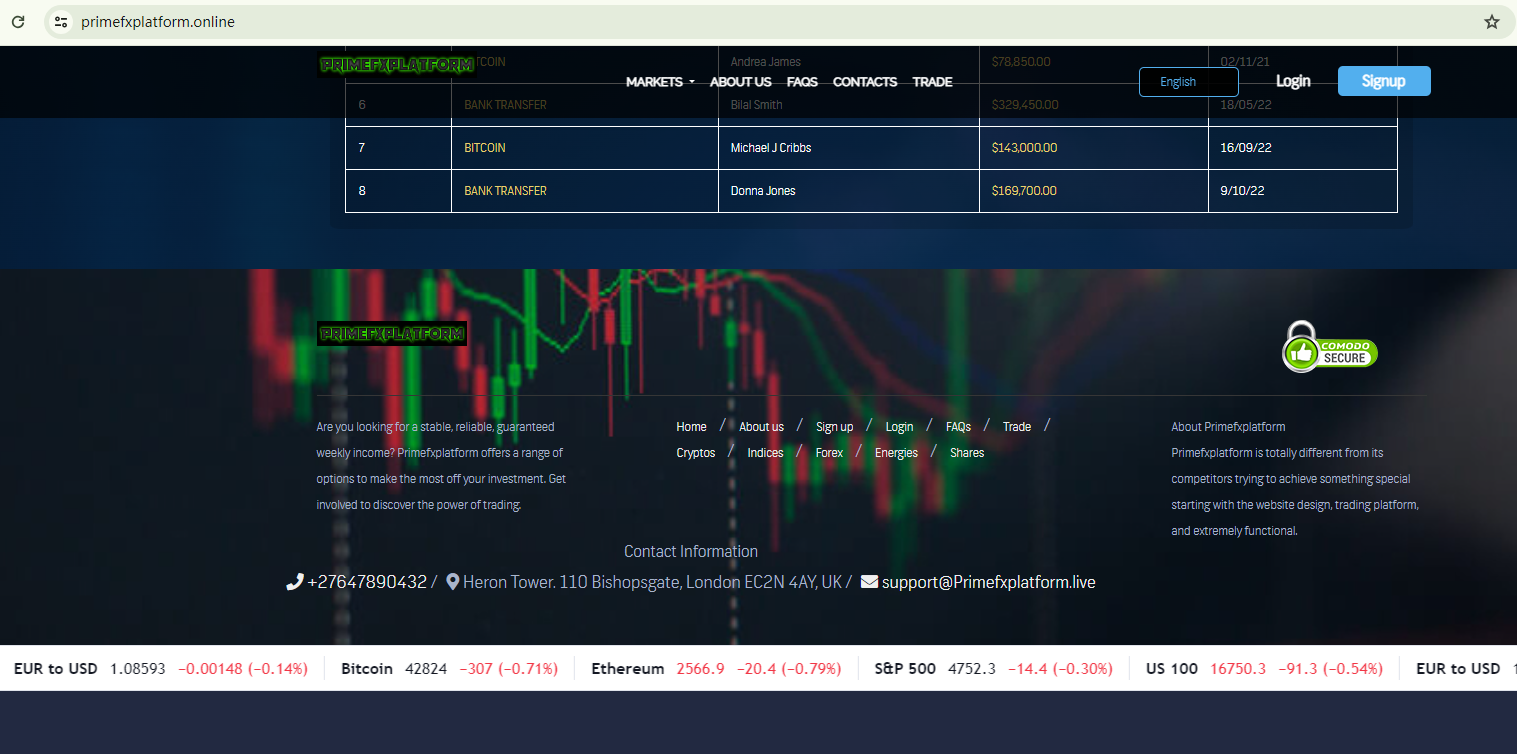Viewport: 1517px width, 754px height.
Task: Click the S&P 500 ticker quote
Action: tap(994, 669)
